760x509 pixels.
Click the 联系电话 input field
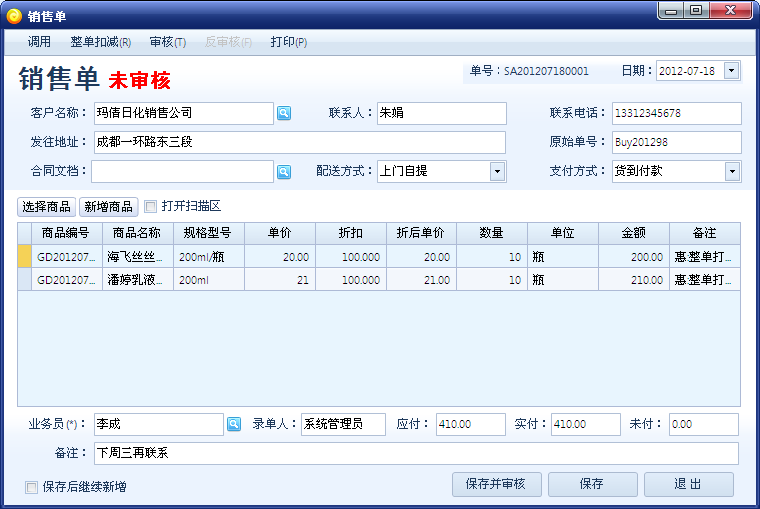[x=677, y=113]
